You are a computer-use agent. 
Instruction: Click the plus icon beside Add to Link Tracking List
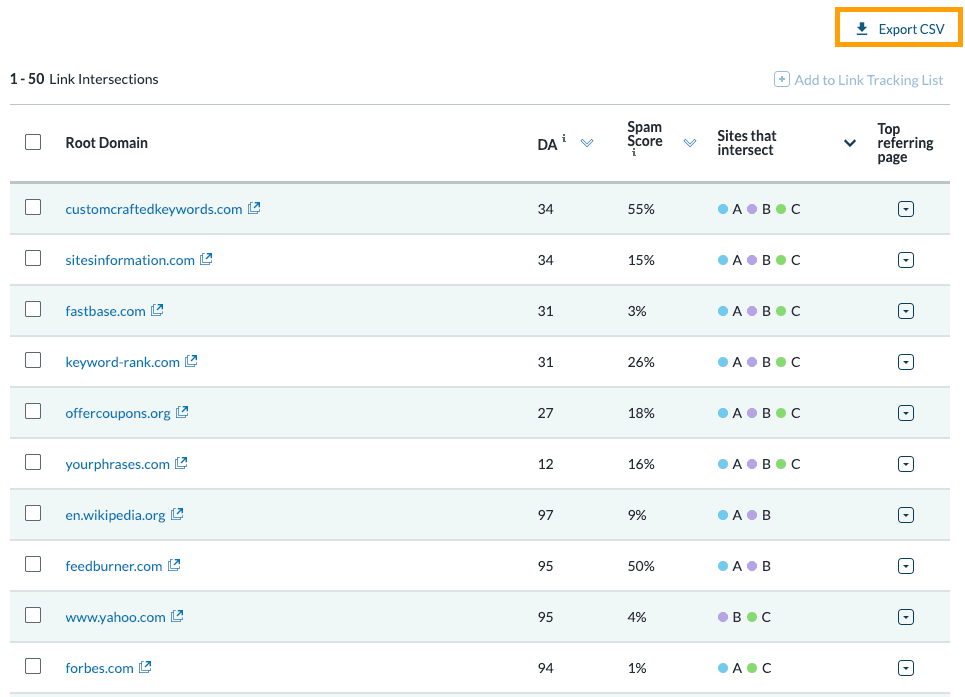[780, 79]
